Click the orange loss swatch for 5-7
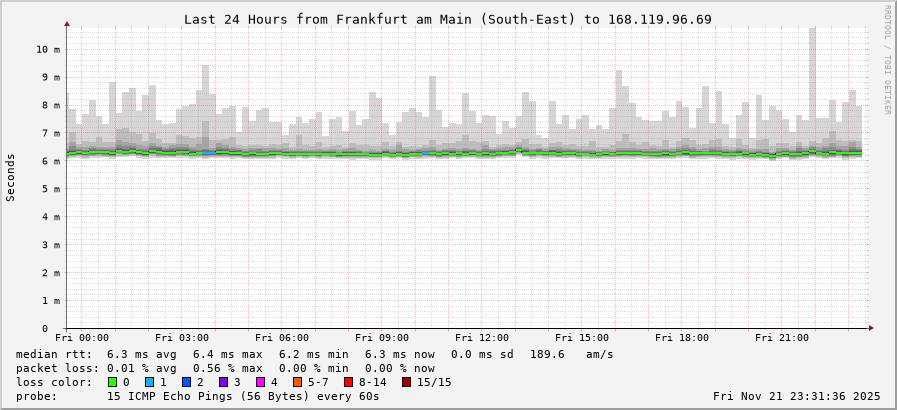 297,382
